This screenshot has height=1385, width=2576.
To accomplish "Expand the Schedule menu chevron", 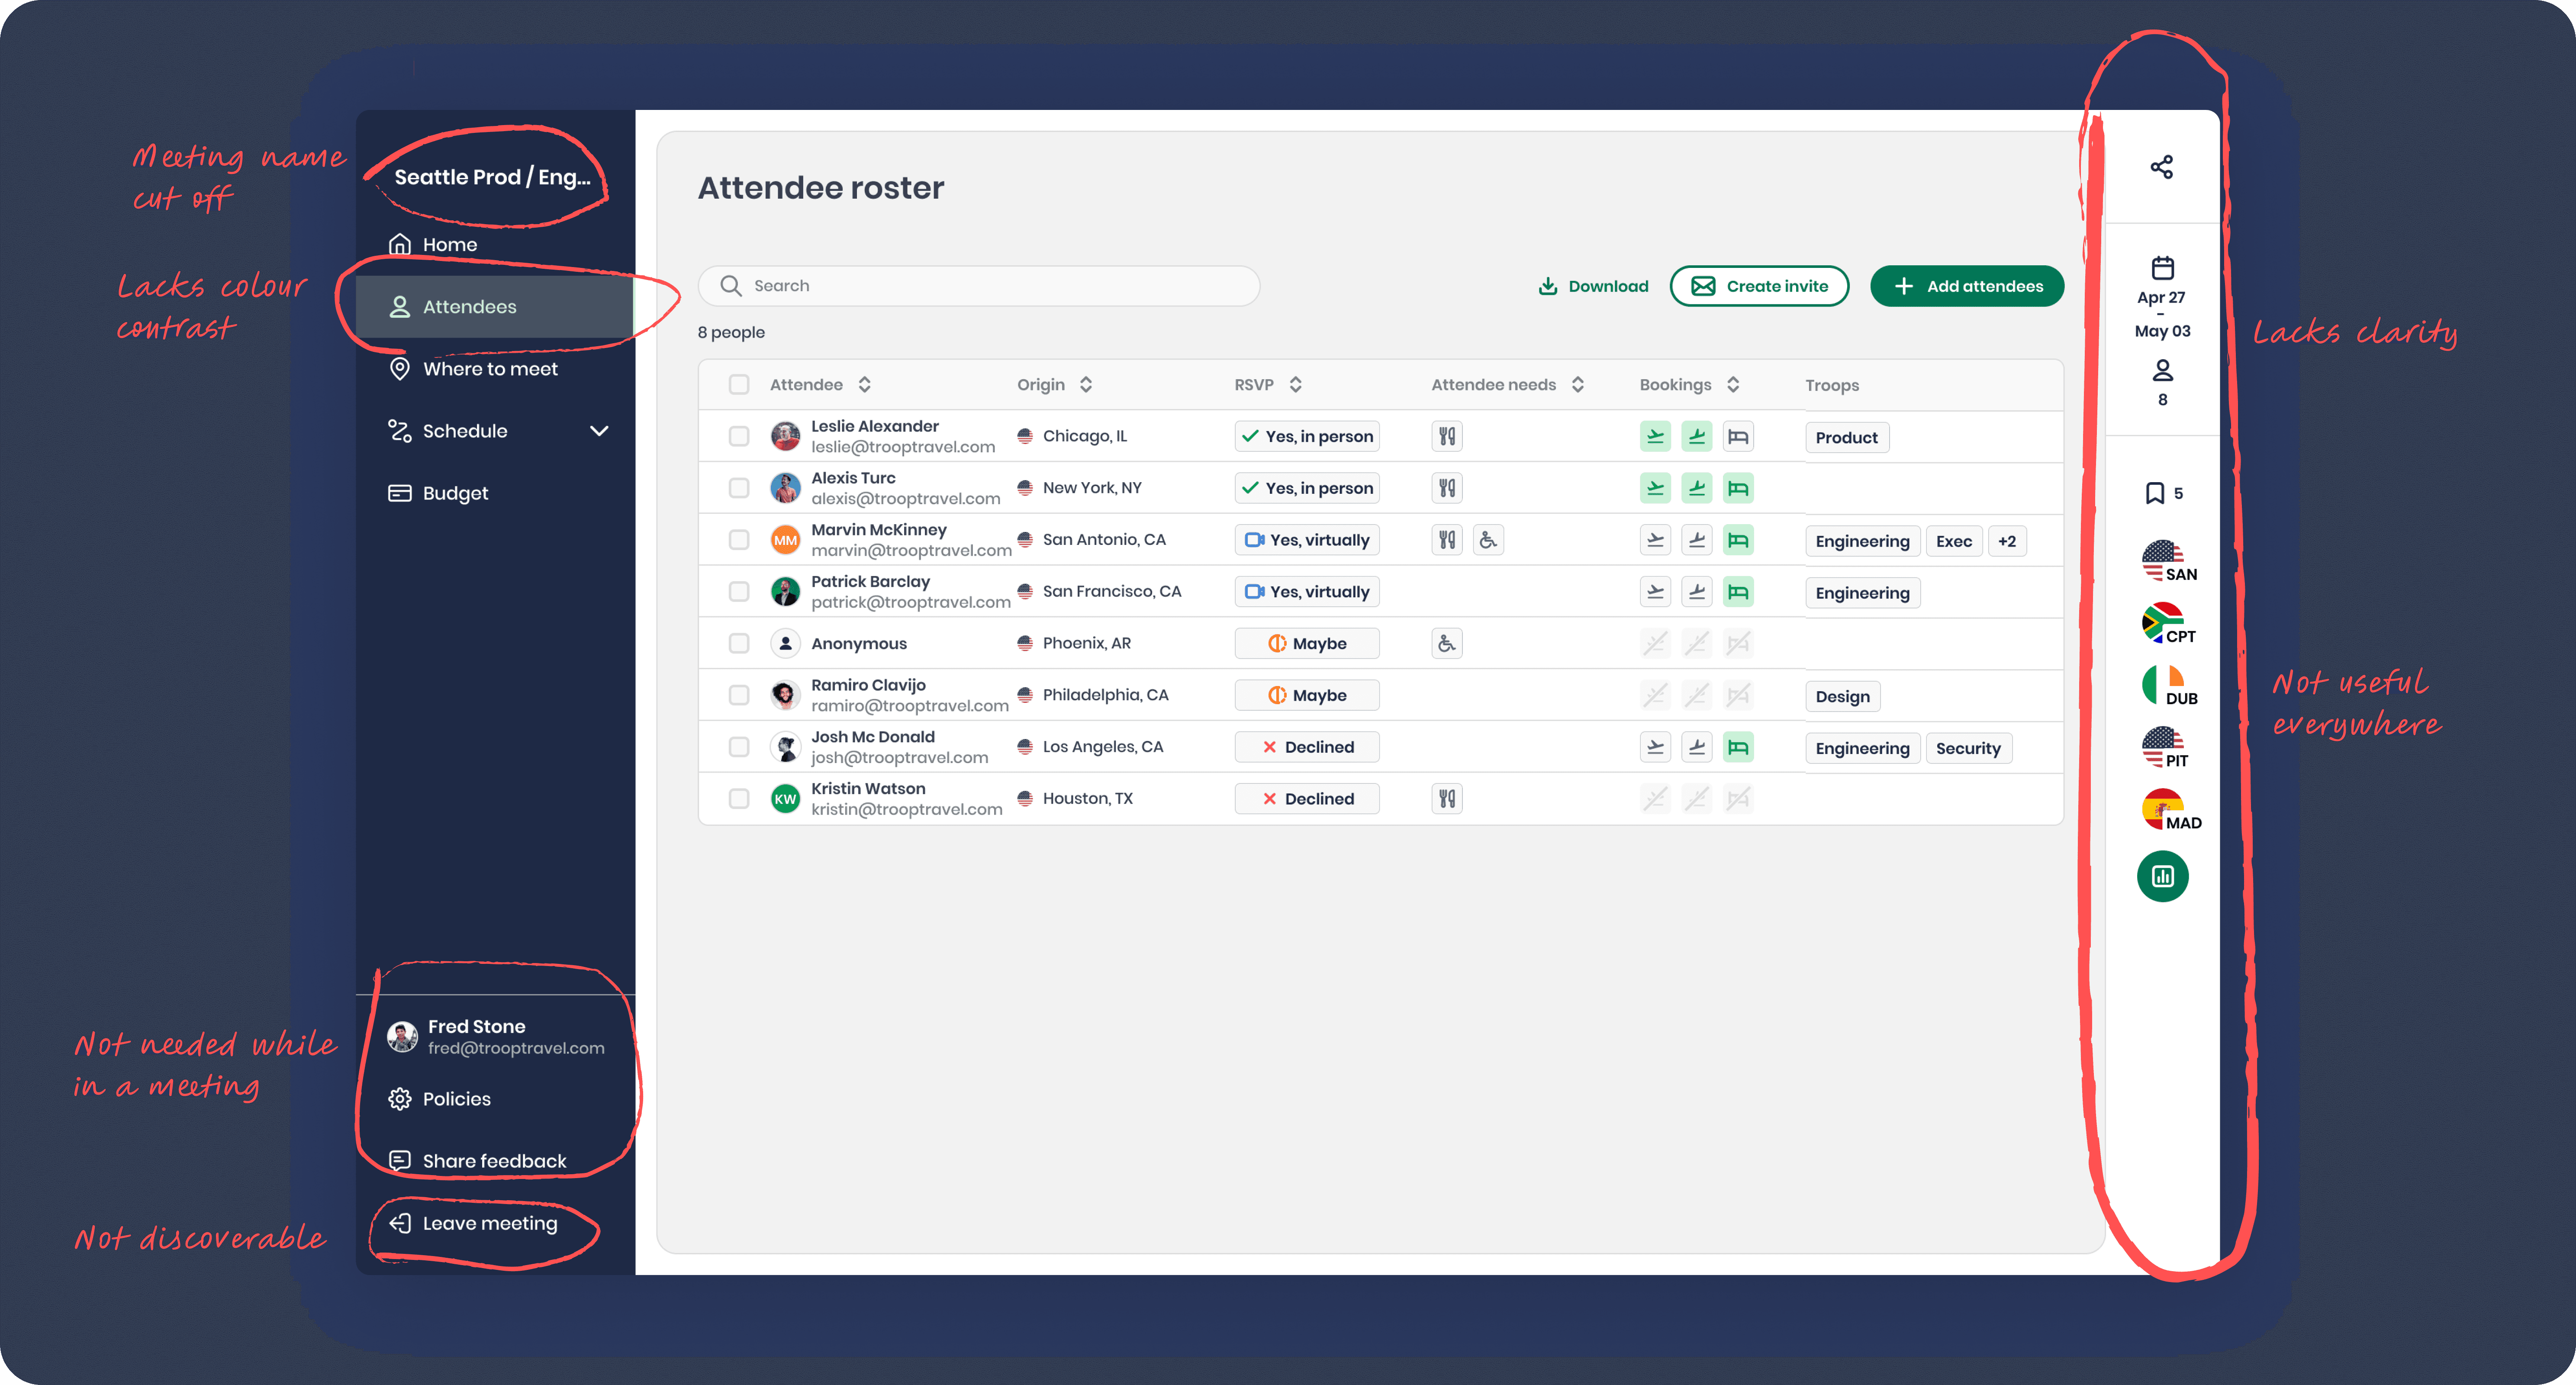I will pyautogui.click(x=599, y=431).
